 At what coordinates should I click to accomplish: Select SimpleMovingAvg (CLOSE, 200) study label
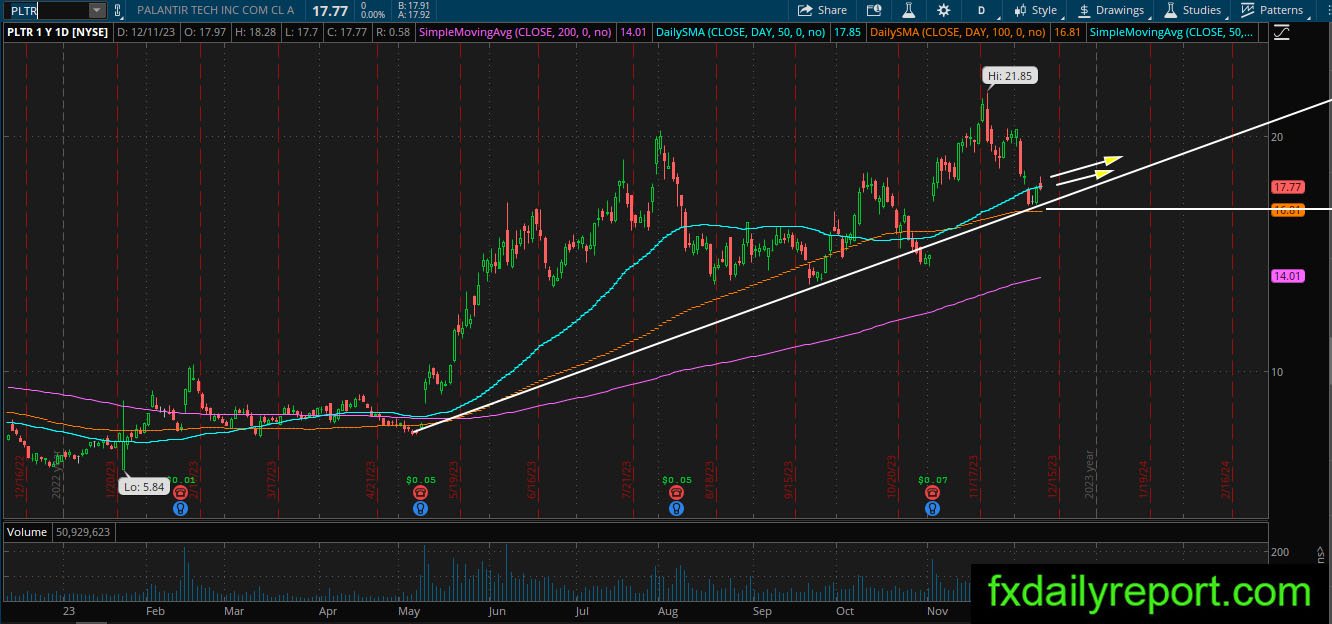coord(516,33)
